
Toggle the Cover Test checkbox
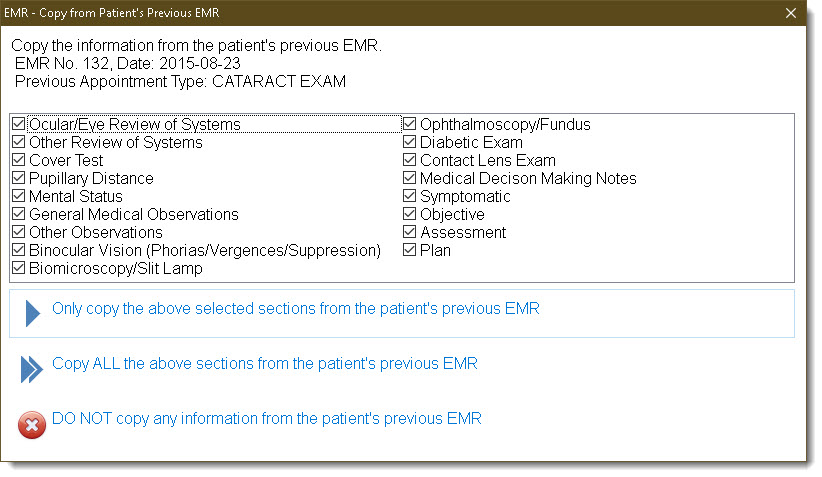(x=18, y=160)
